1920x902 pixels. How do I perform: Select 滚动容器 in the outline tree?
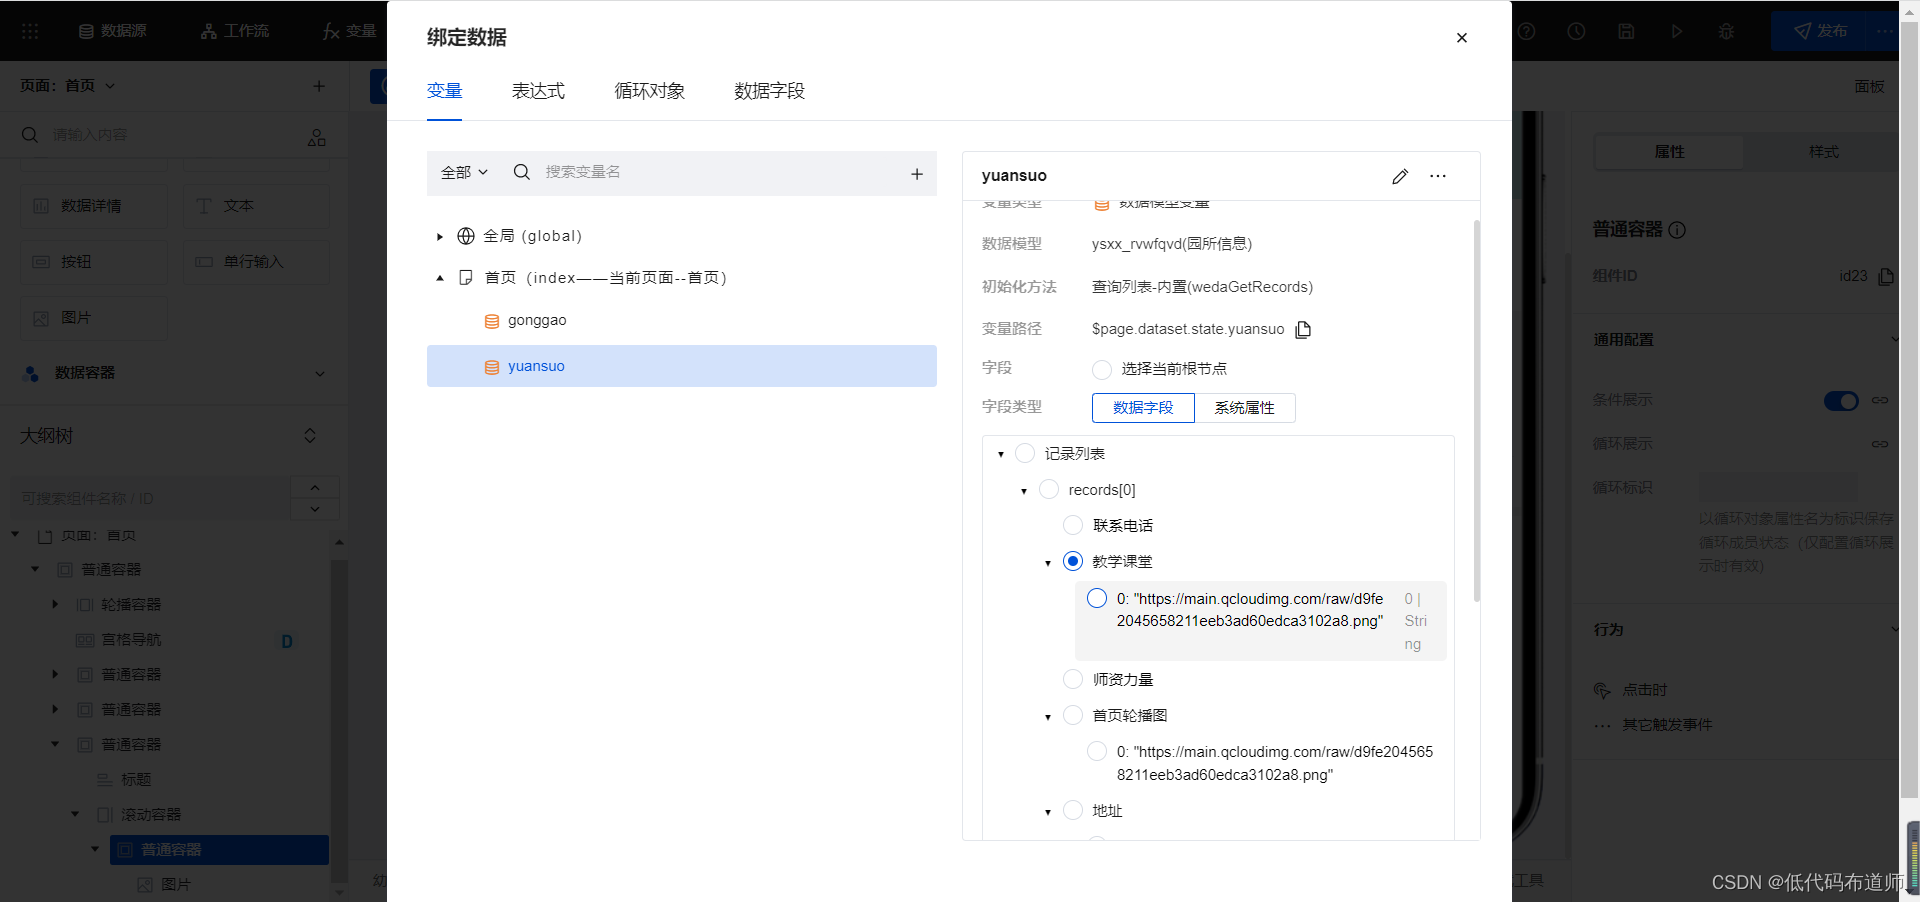pos(151,814)
